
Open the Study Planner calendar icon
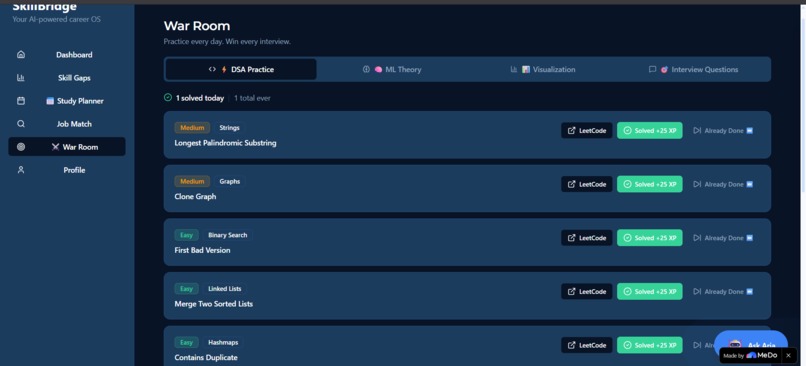21,101
